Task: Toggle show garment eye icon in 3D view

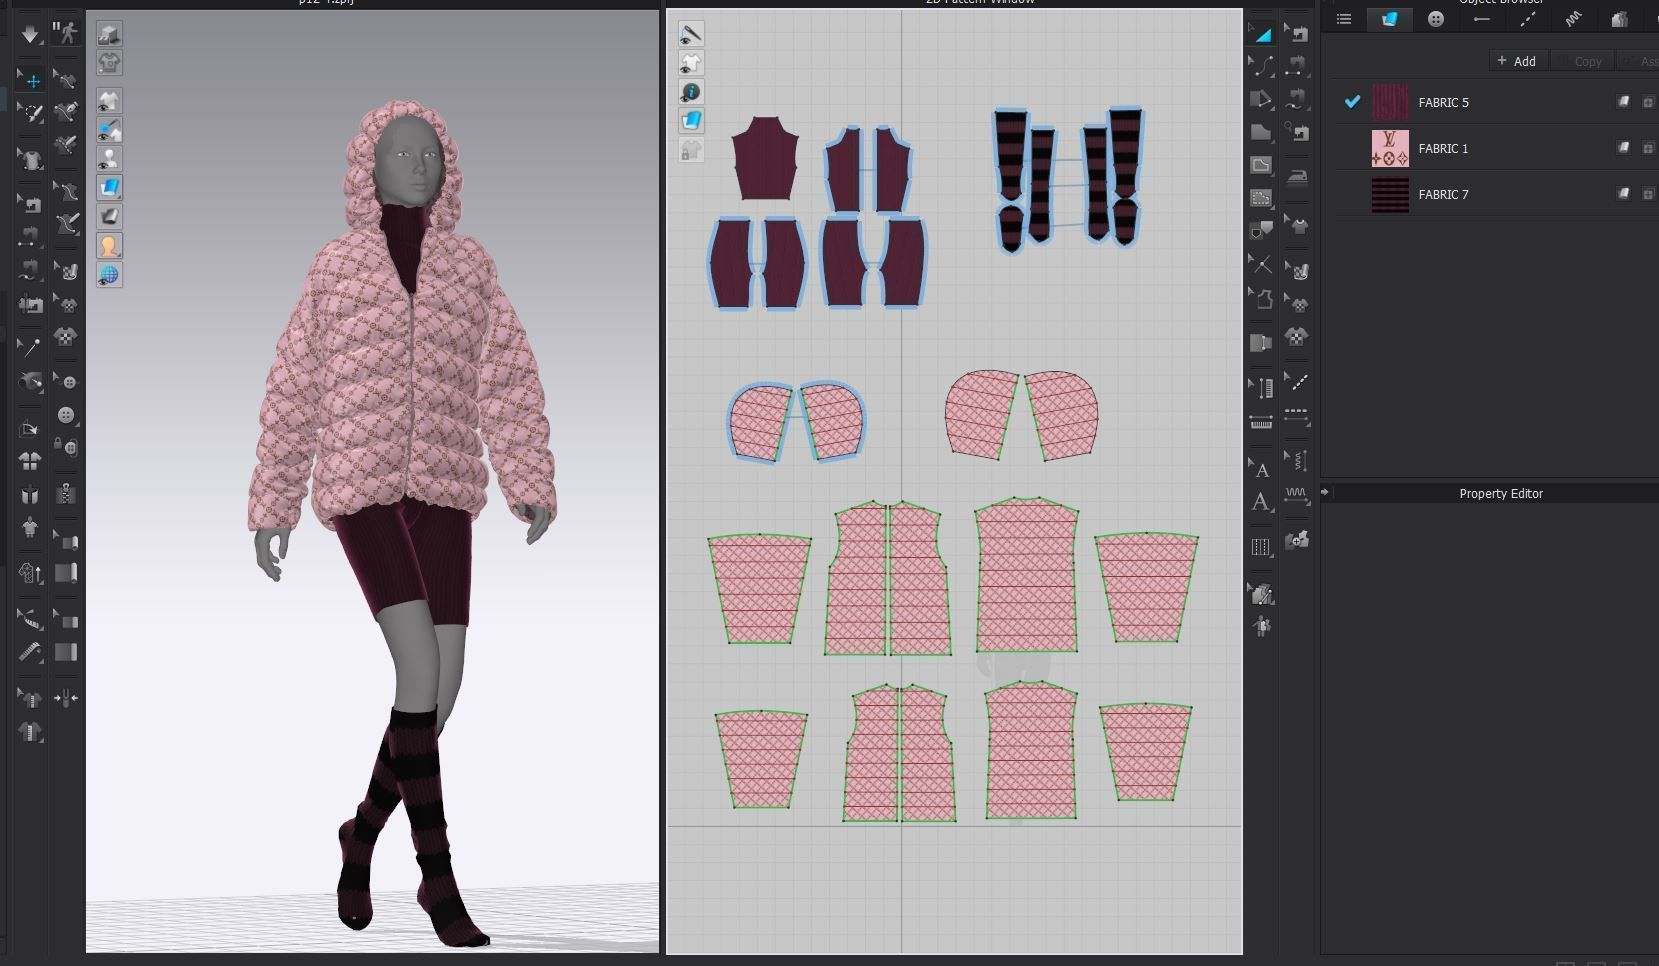Action: point(109,100)
